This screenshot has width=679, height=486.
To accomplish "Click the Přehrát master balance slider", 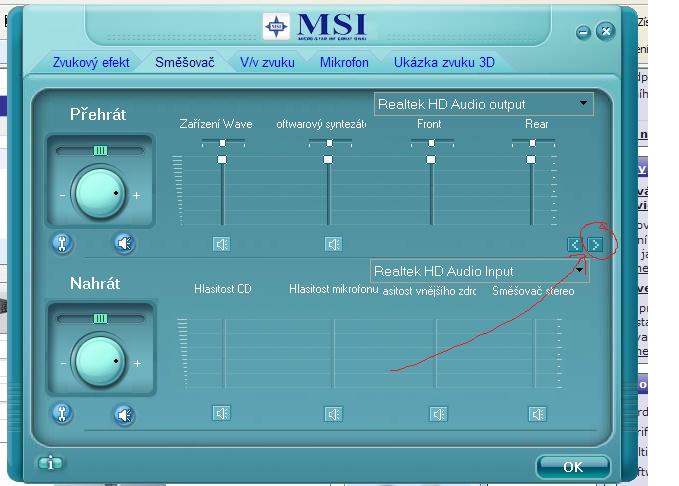I will pyautogui.click(x=100, y=151).
